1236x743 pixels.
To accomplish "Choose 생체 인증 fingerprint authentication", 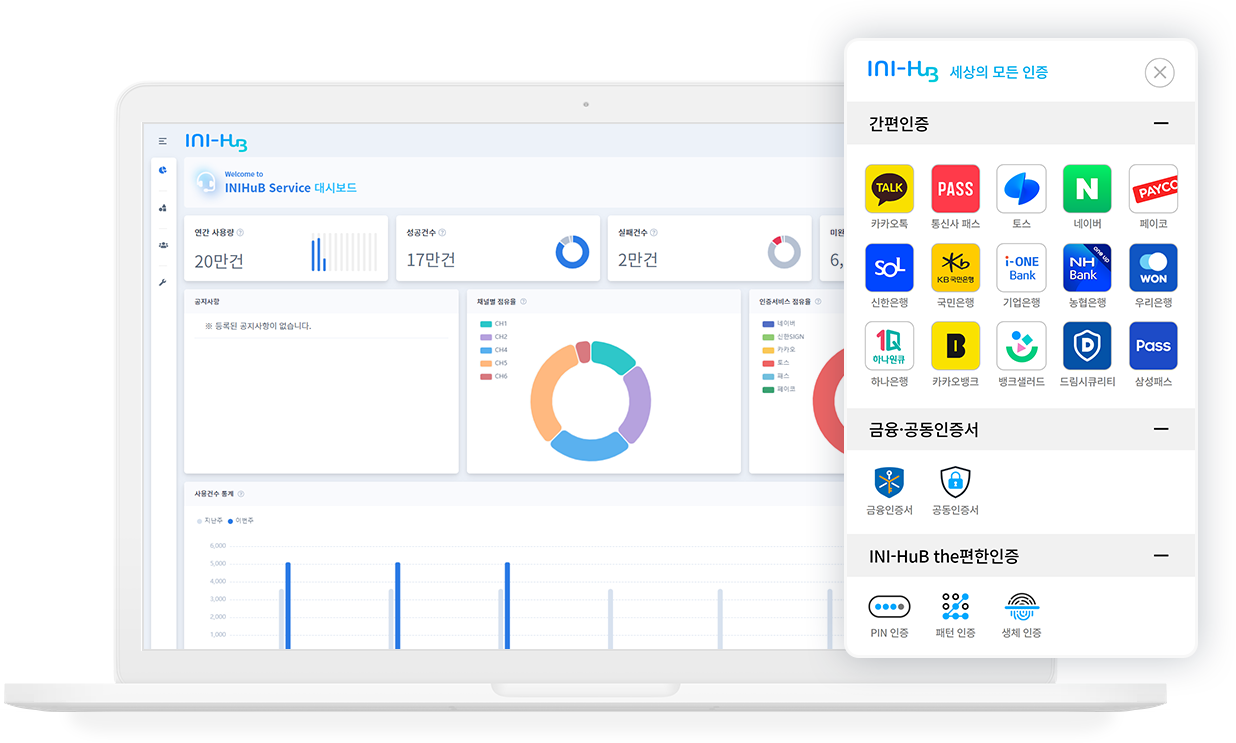I will 1021,607.
